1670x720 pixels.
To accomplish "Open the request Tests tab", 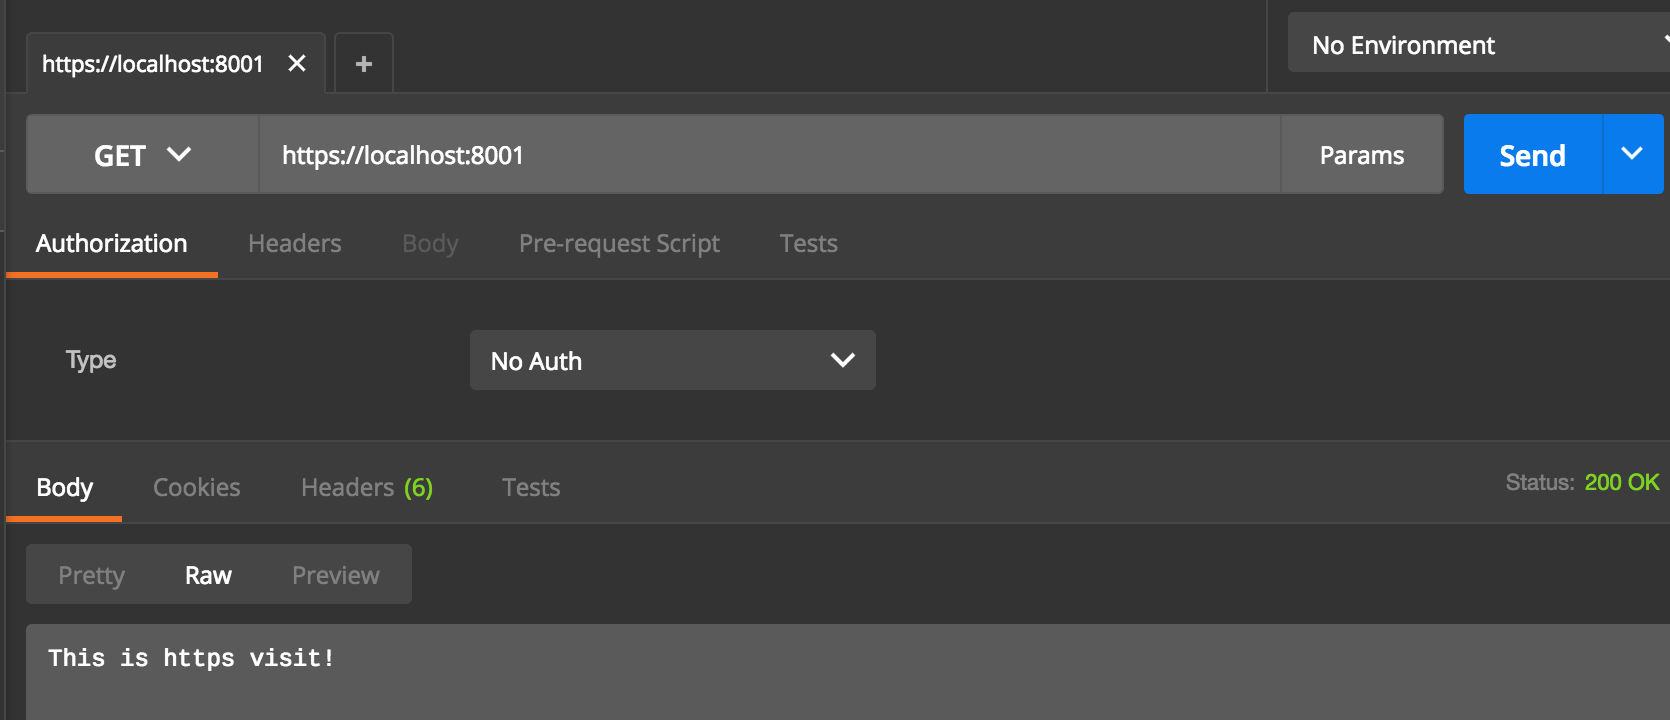I will pyautogui.click(x=809, y=244).
